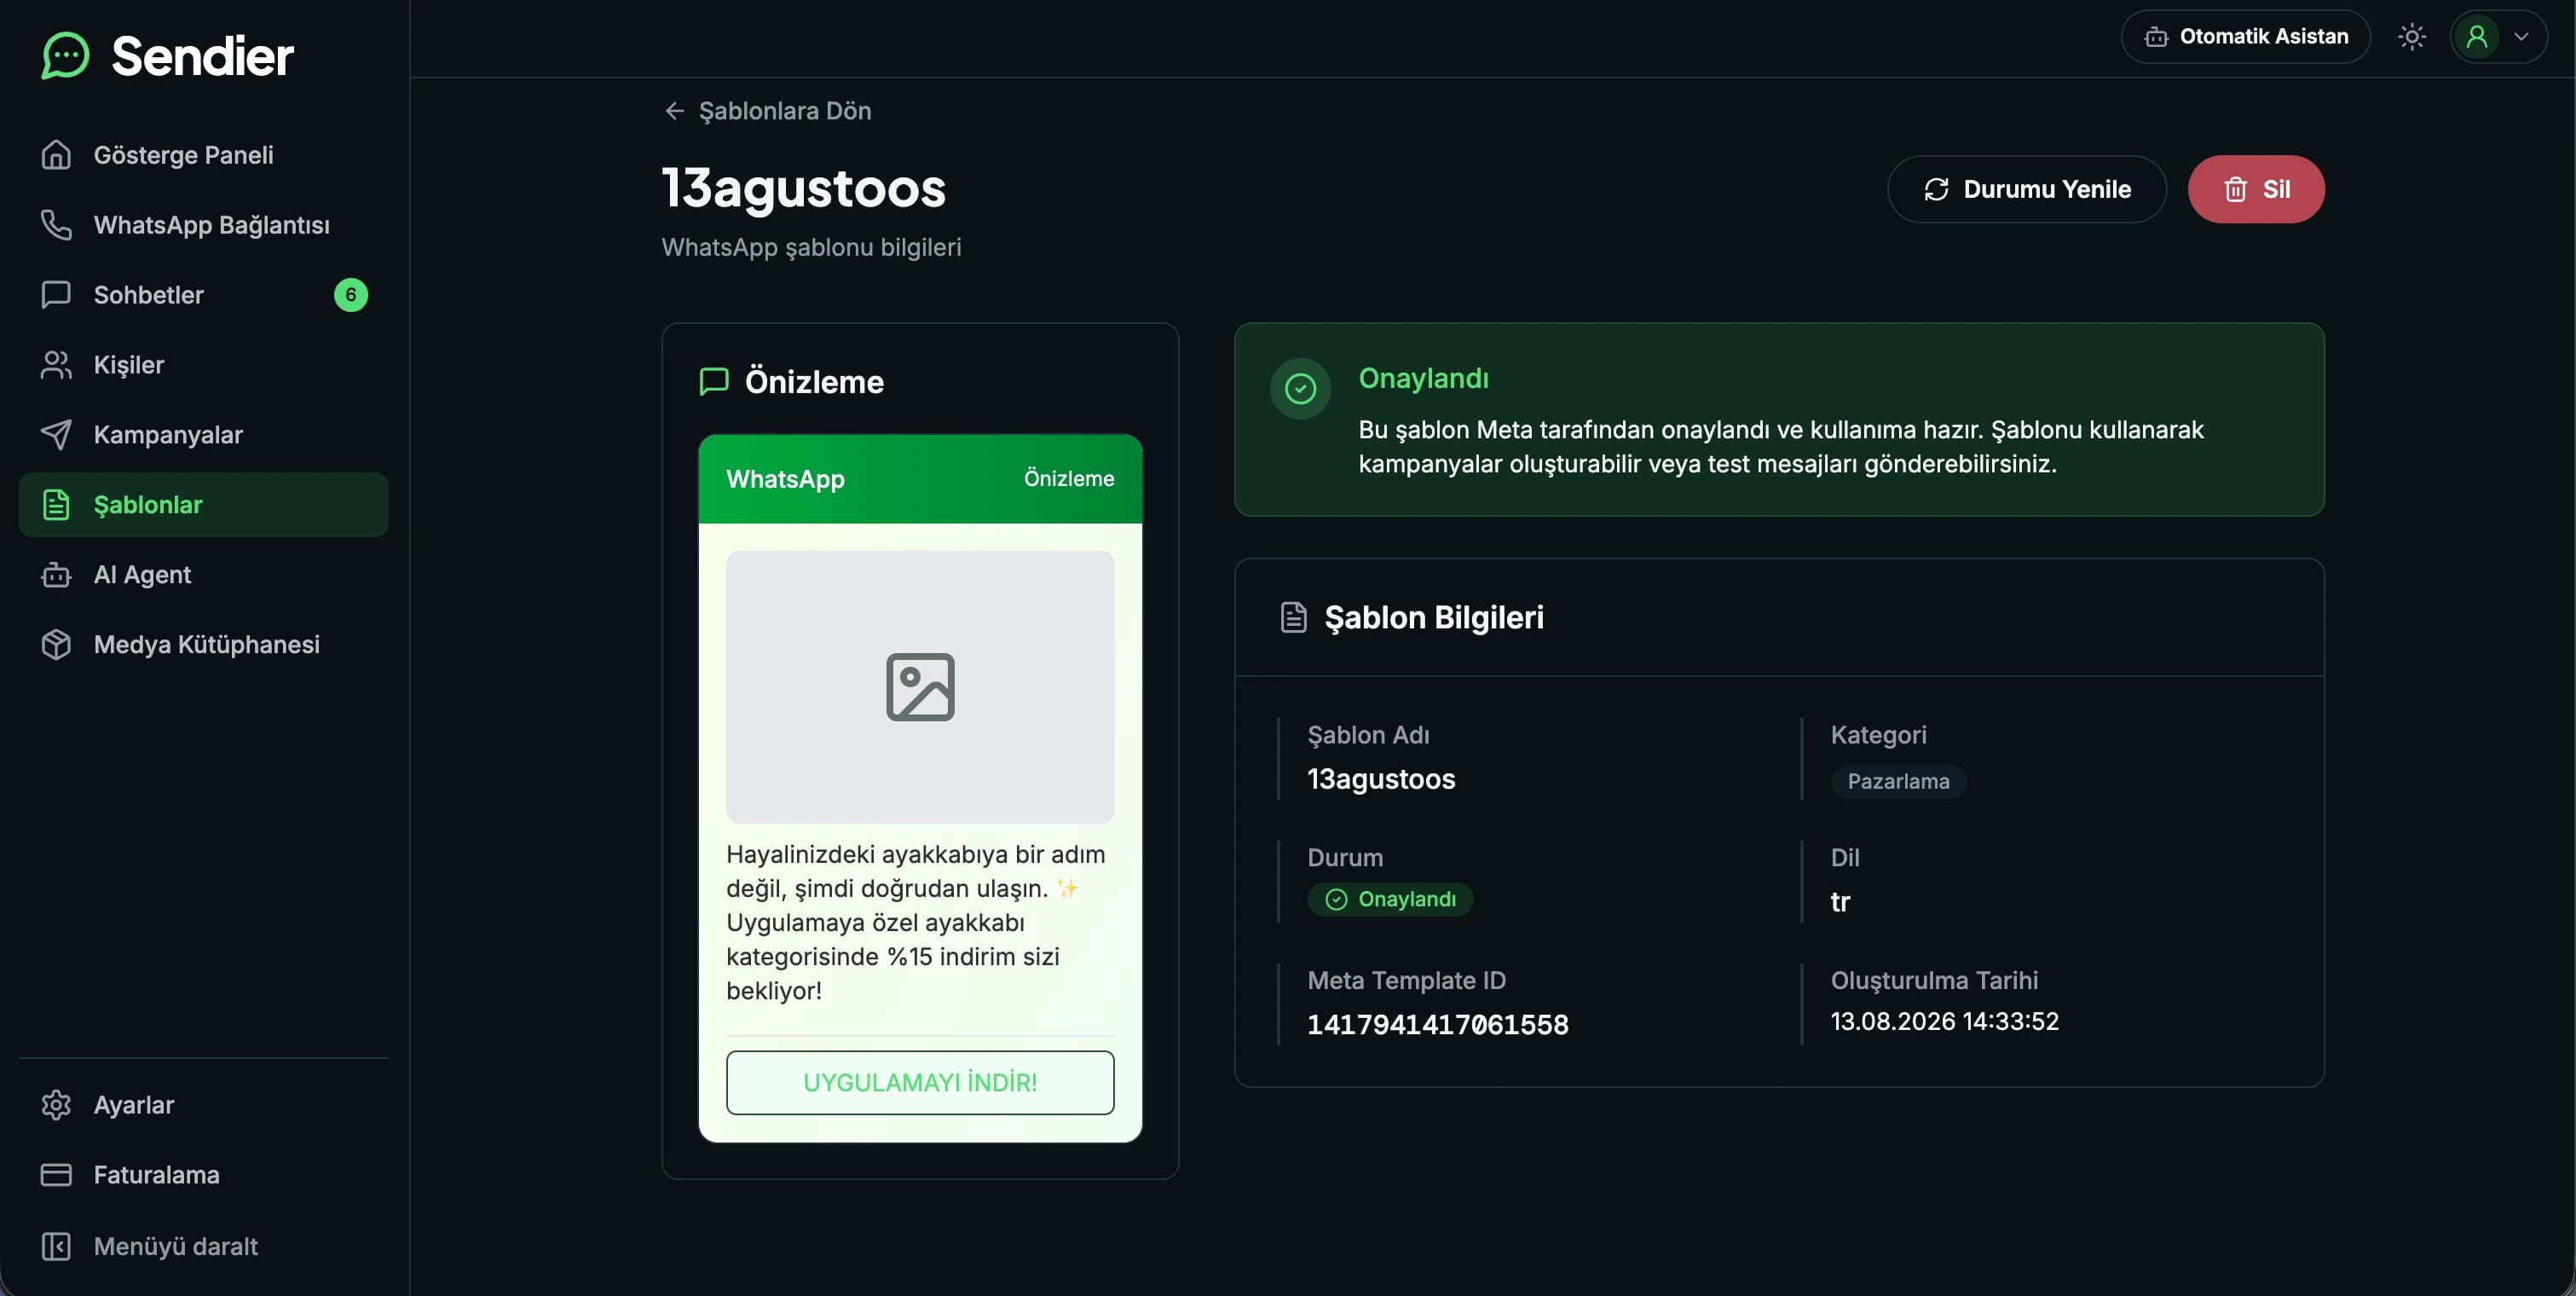Click the Önizleme chat icon in the card header

[714, 381]
